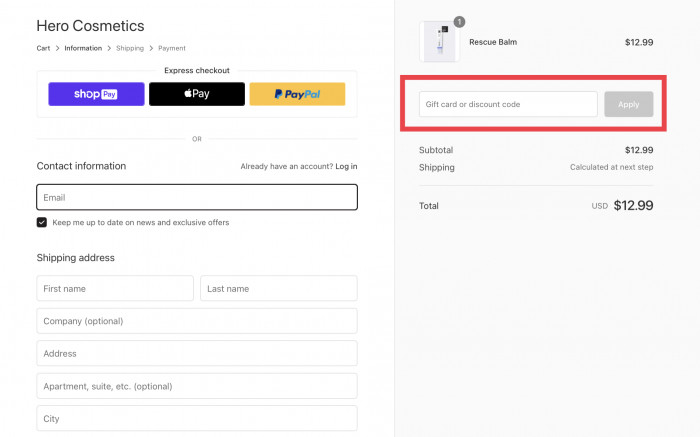Open the Log in link
The height and width of the screenshot is (437, 700).
[346, 166]
